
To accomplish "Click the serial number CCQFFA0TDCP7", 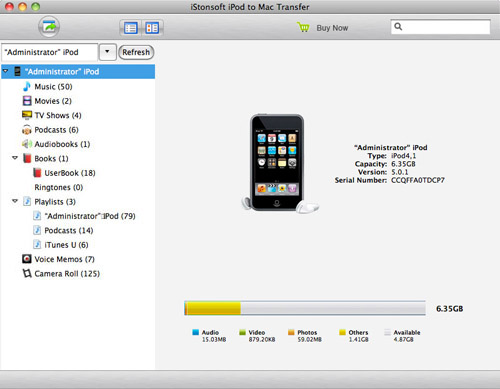I will pyautogui.click(x=418, y=180).
